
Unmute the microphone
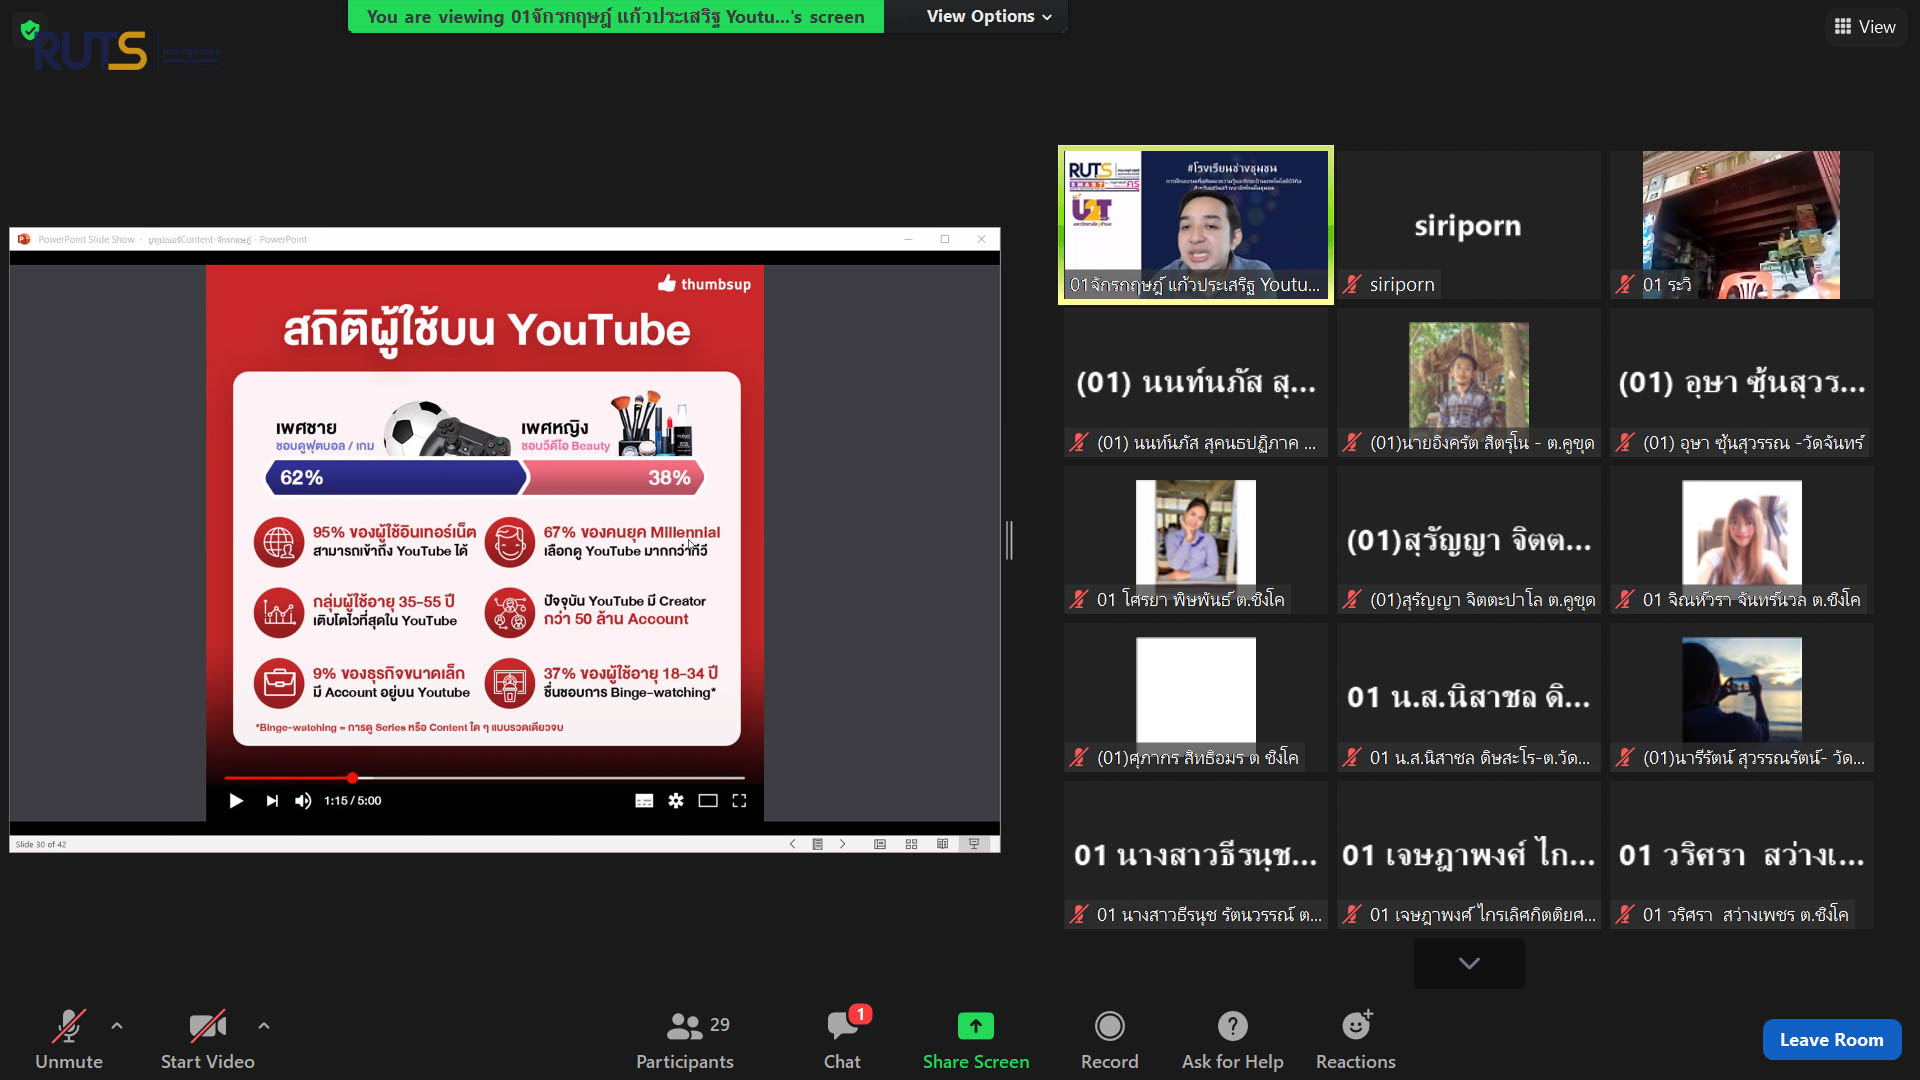[x=68, y=1040]
